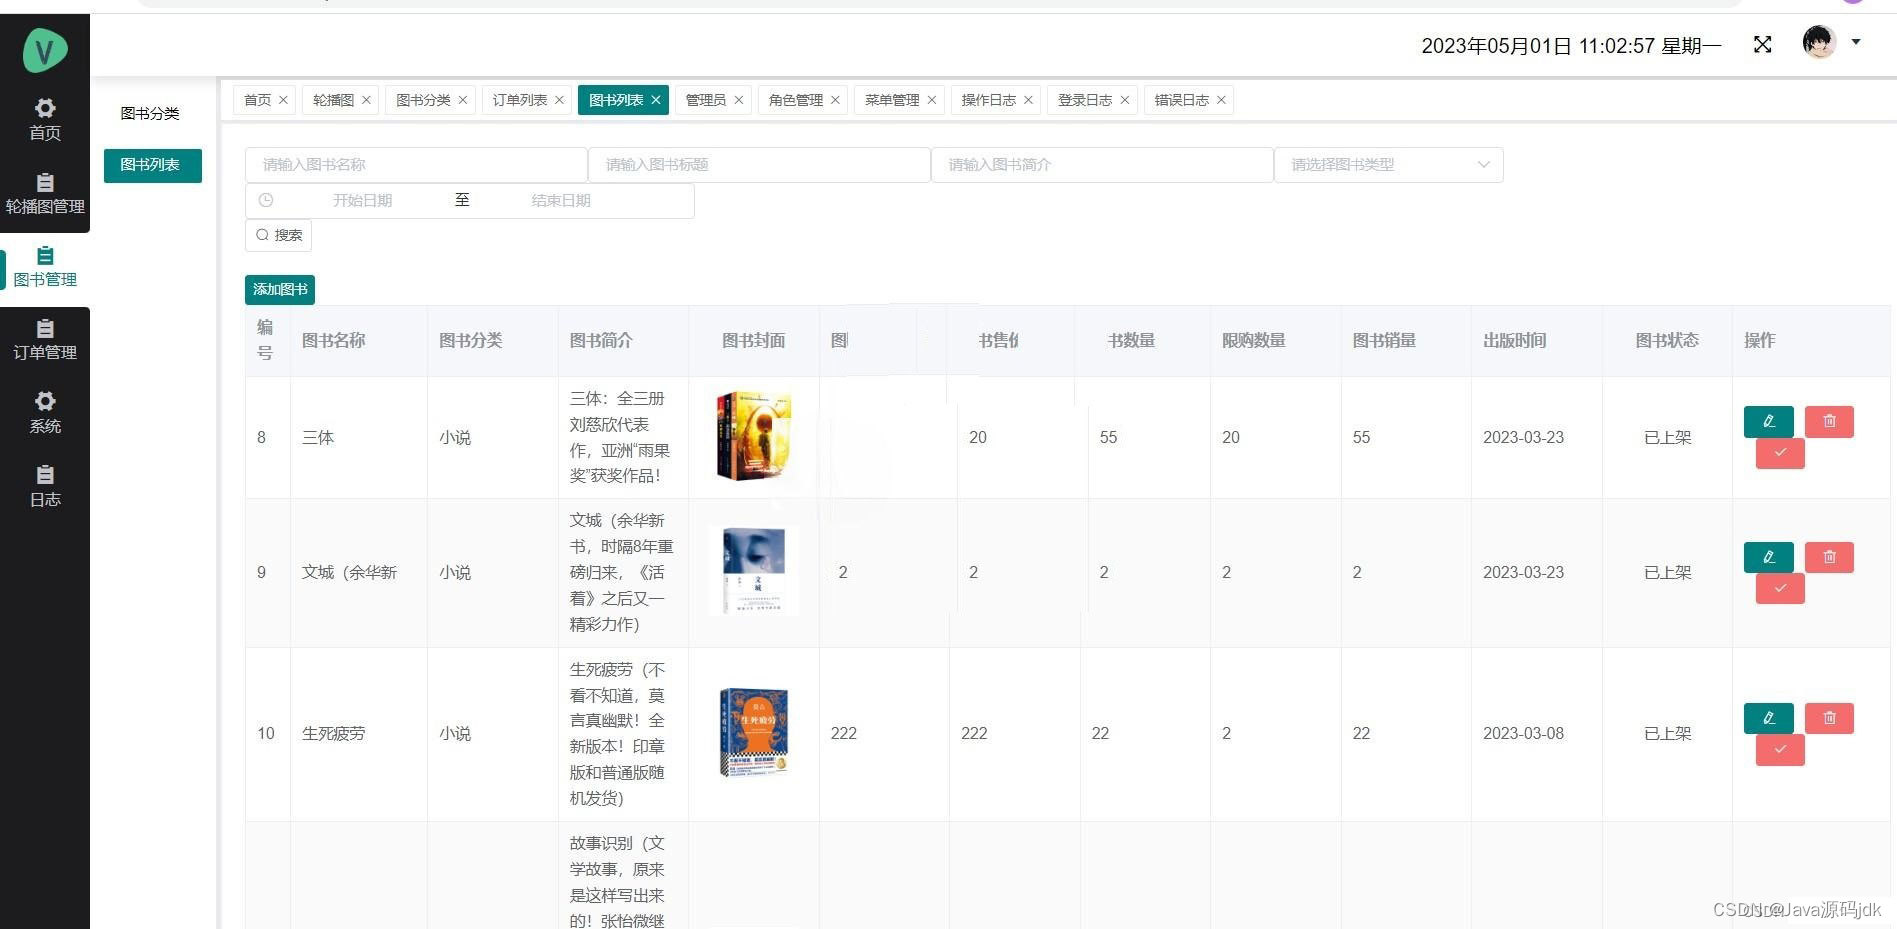
Task: Click the 图书状态 column header
Action: pos(1667,341)
